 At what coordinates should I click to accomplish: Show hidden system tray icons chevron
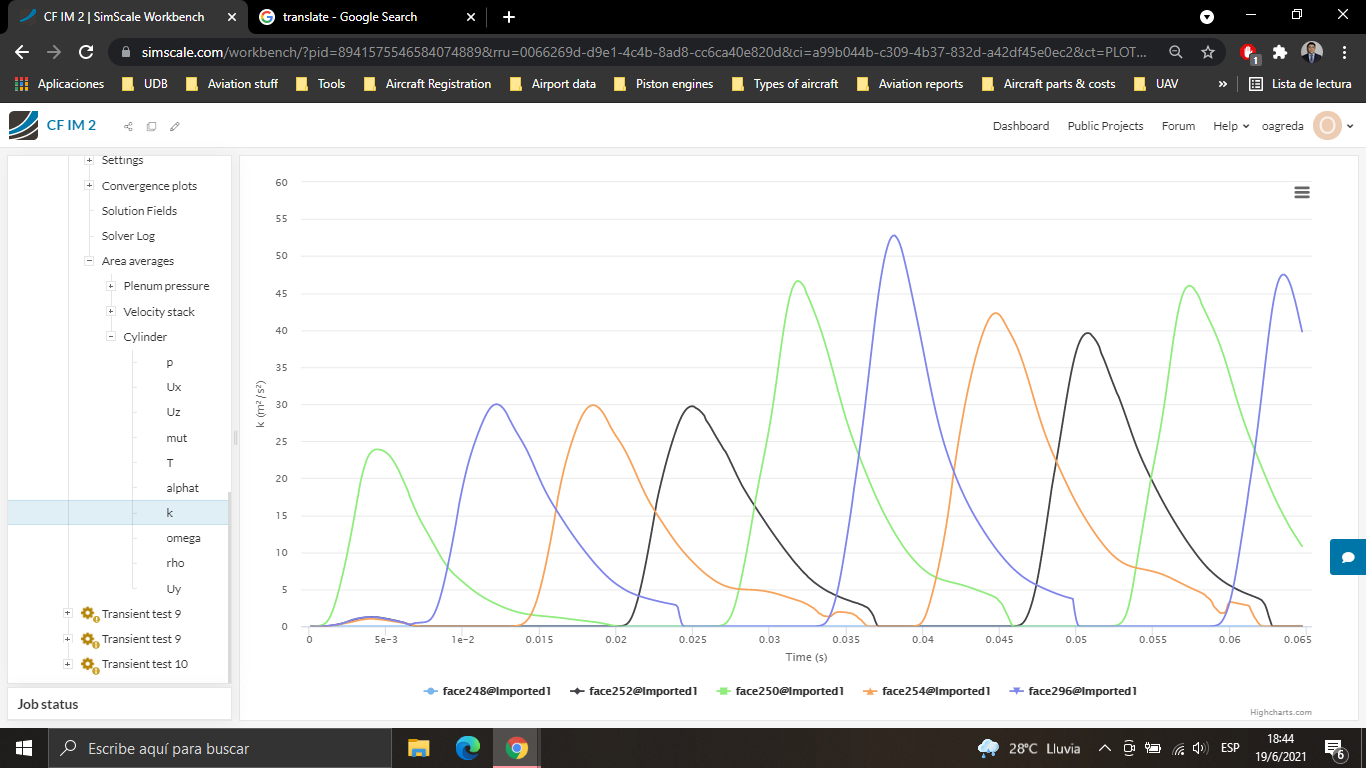coord(1105,748)
